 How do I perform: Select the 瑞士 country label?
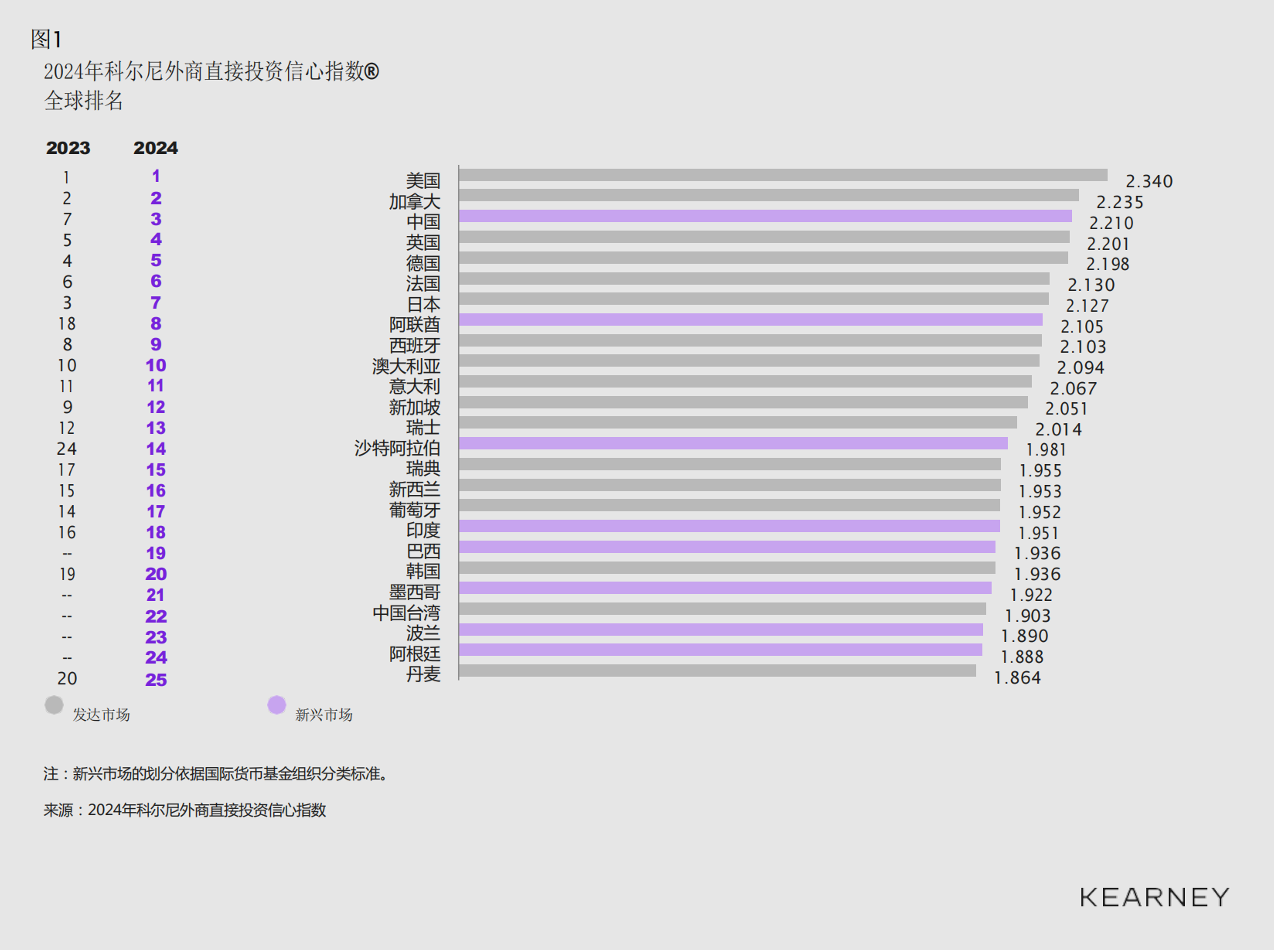point(423,427)
